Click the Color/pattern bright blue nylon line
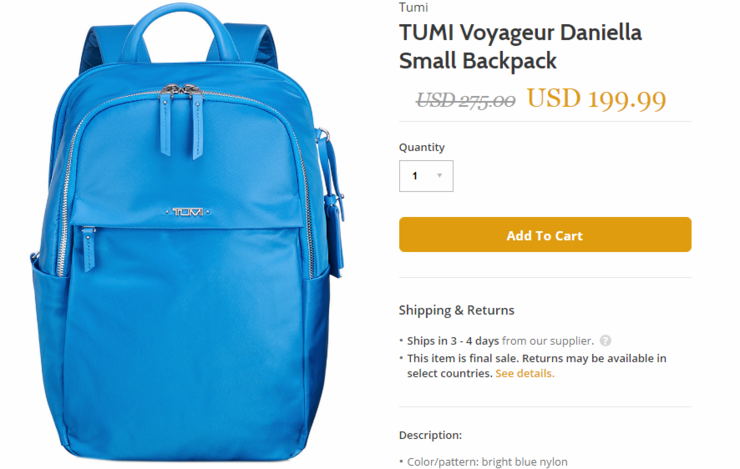Image resolution: width=740 pixels, height=469 pixels. (x=487, y=461)
